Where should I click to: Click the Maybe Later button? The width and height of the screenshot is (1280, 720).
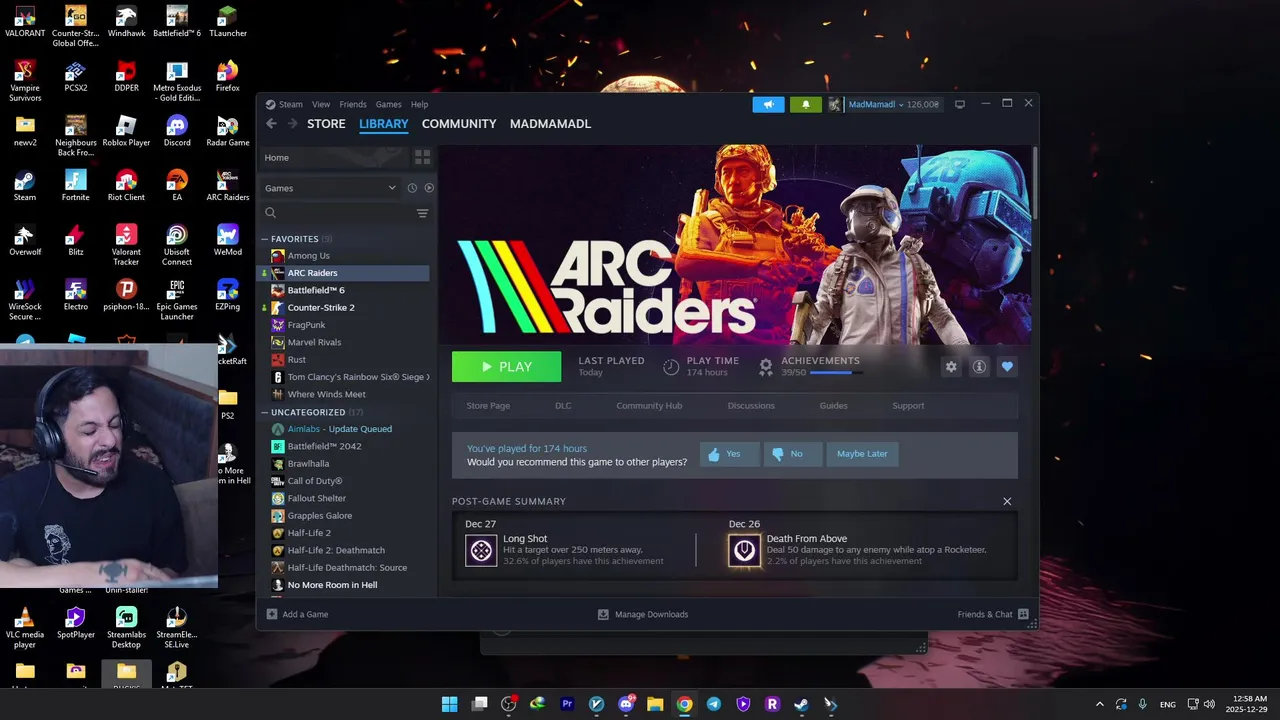[862, 454]
